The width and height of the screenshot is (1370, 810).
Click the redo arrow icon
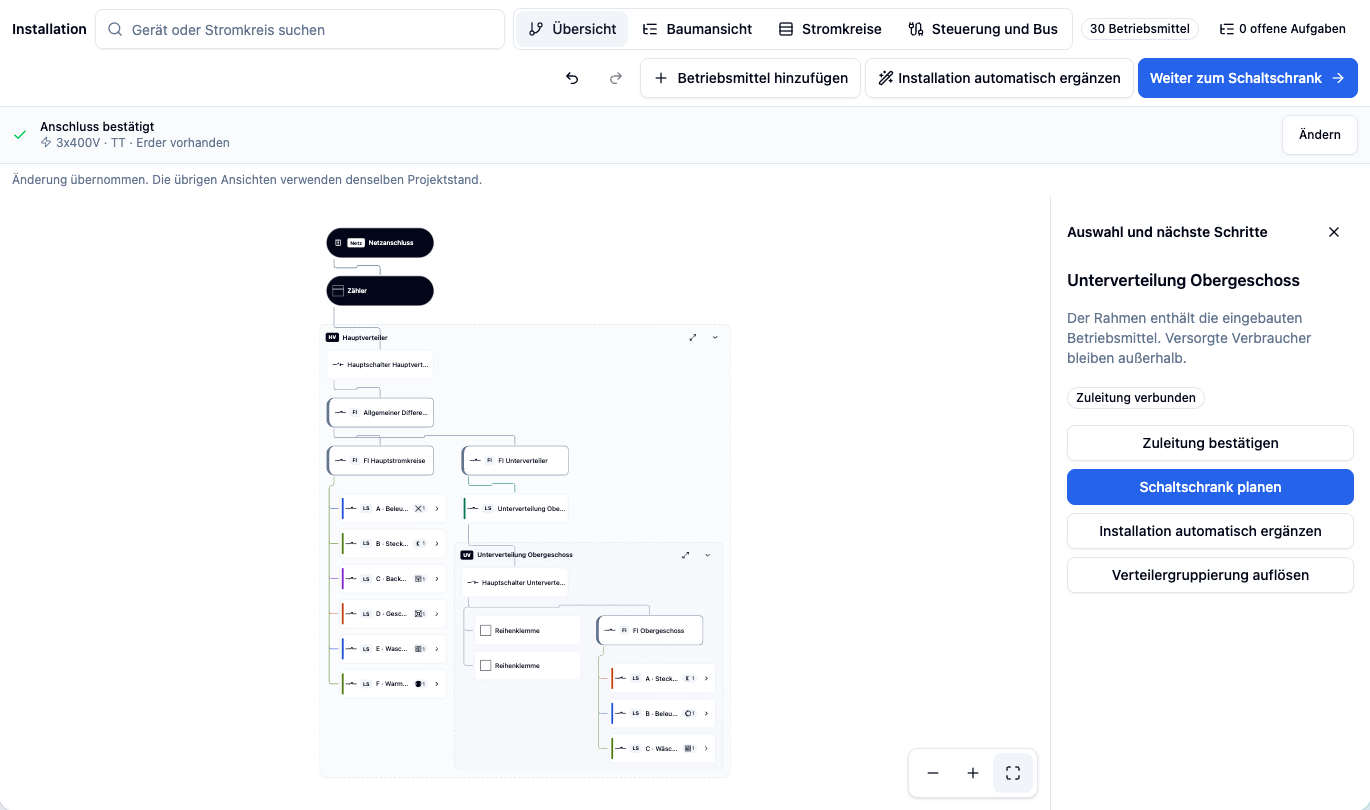click(x=616, y=78)
